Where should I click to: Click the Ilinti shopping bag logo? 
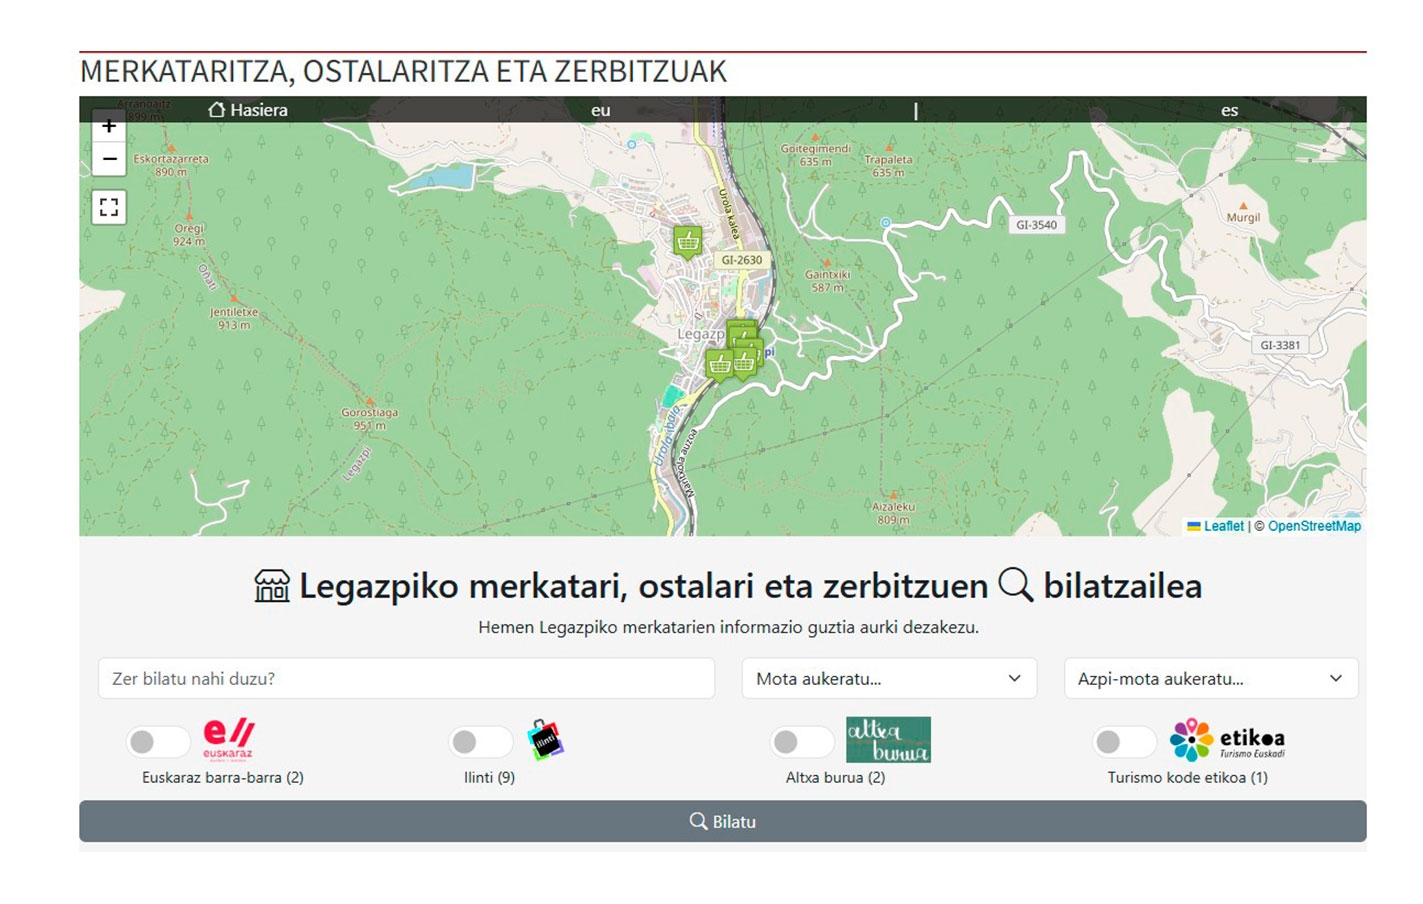coord(546,740)
